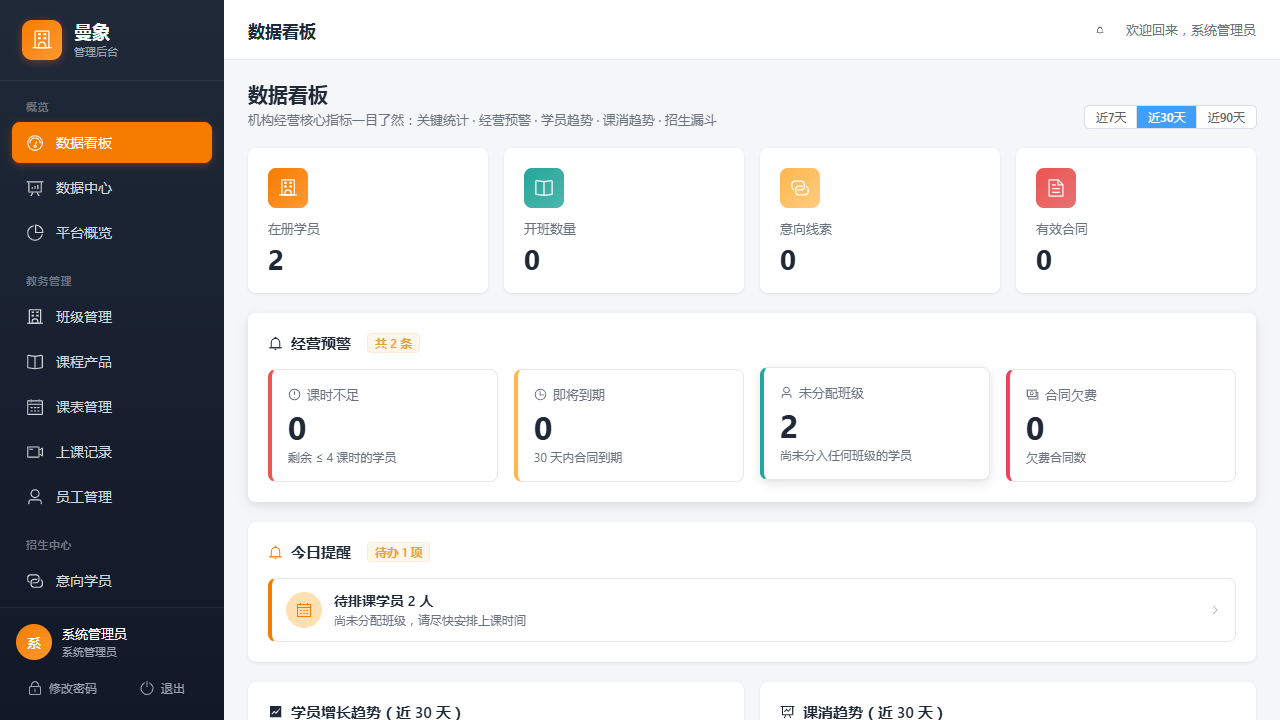Click the bell icon beside 经营预警
The width and height of the screenshot is (1280, 720).
(276, 344)
